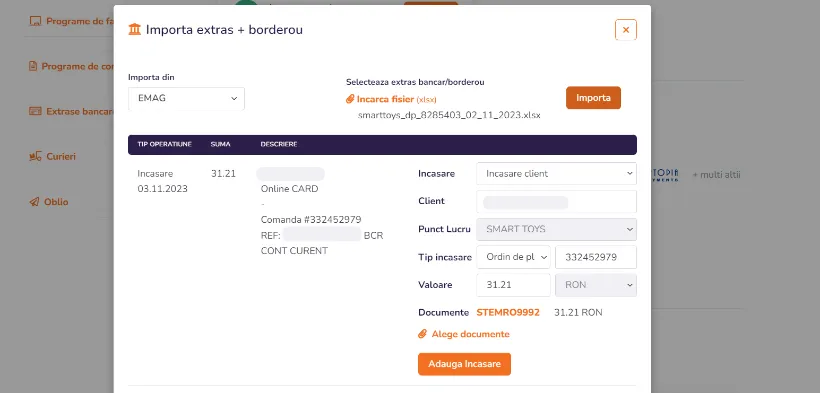820x393 pixels.
Task: Open the STEMRO9992 document link
Action: [x=508, y=312]
